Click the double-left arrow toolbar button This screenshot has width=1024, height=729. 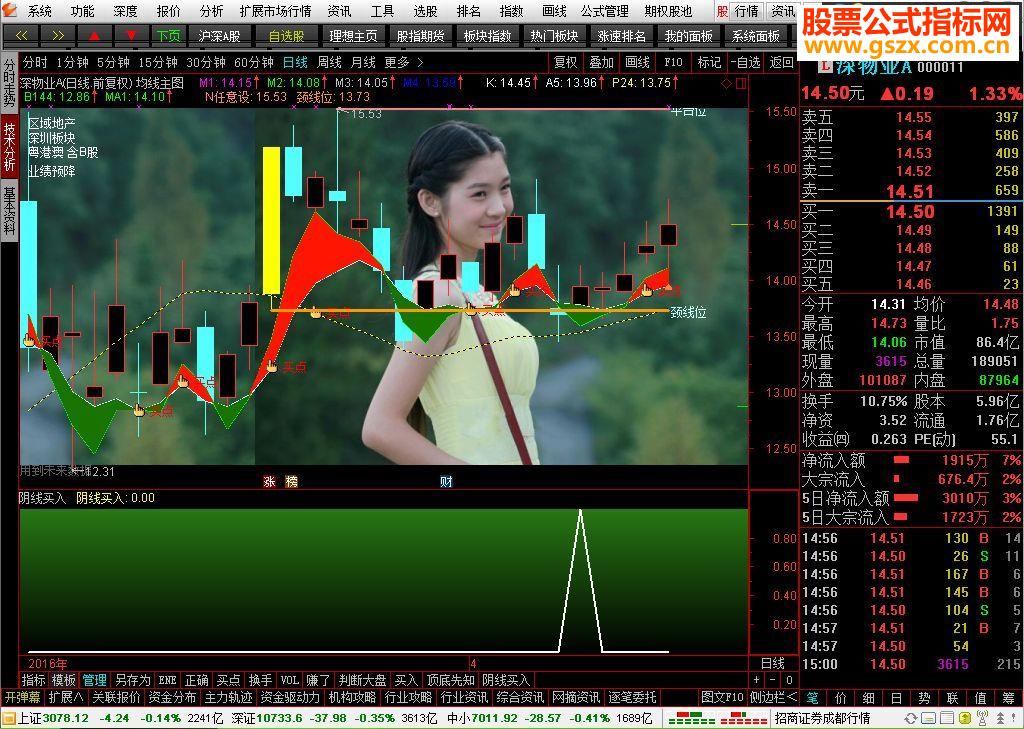tap(22, 36)
